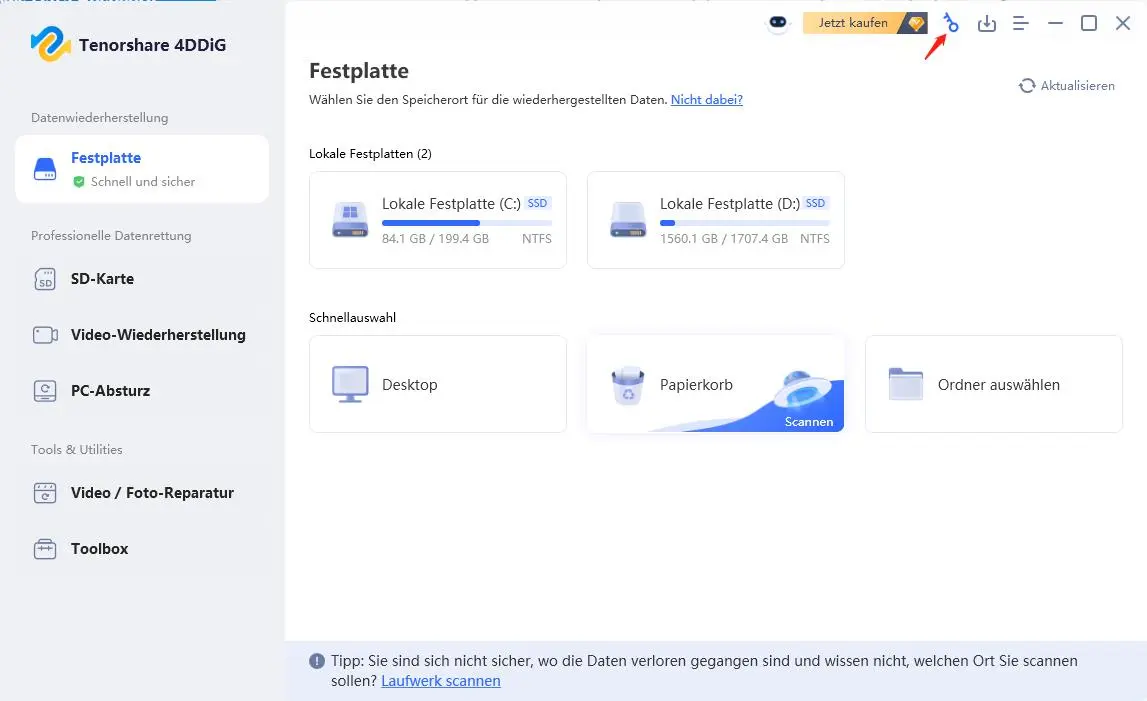Viewport: 1147px width, 701px height.
Task: Click the license key registration icon
Action: (950, 22)
